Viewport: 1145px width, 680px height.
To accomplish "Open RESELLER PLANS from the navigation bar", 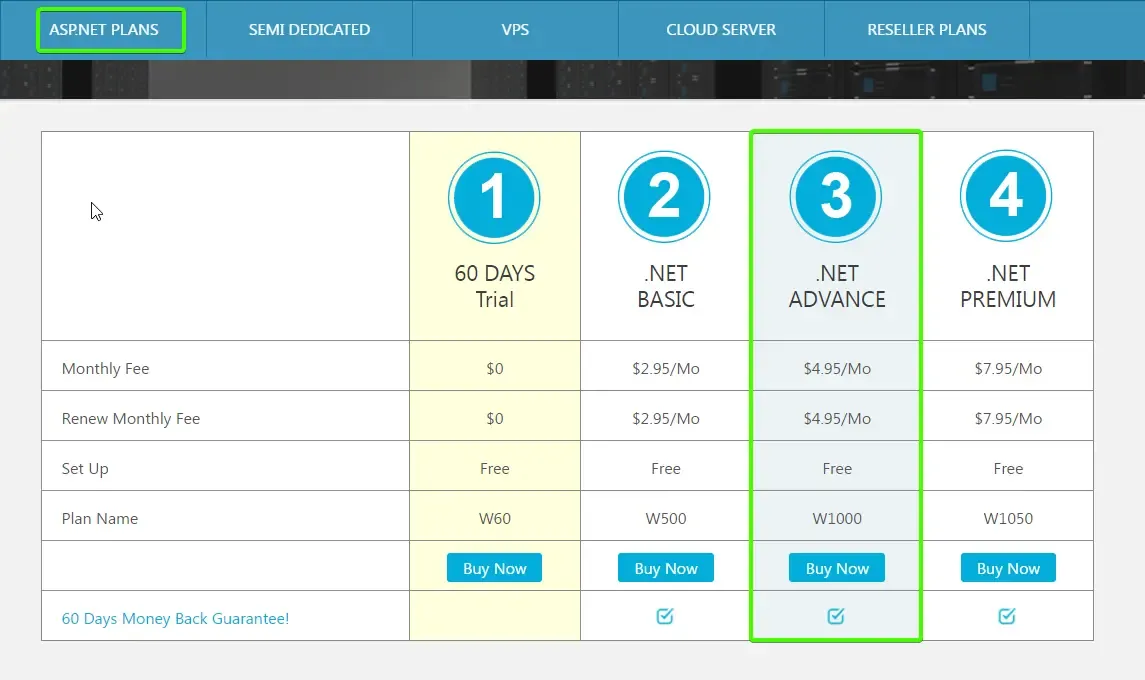I will click(x=926, y=29).
